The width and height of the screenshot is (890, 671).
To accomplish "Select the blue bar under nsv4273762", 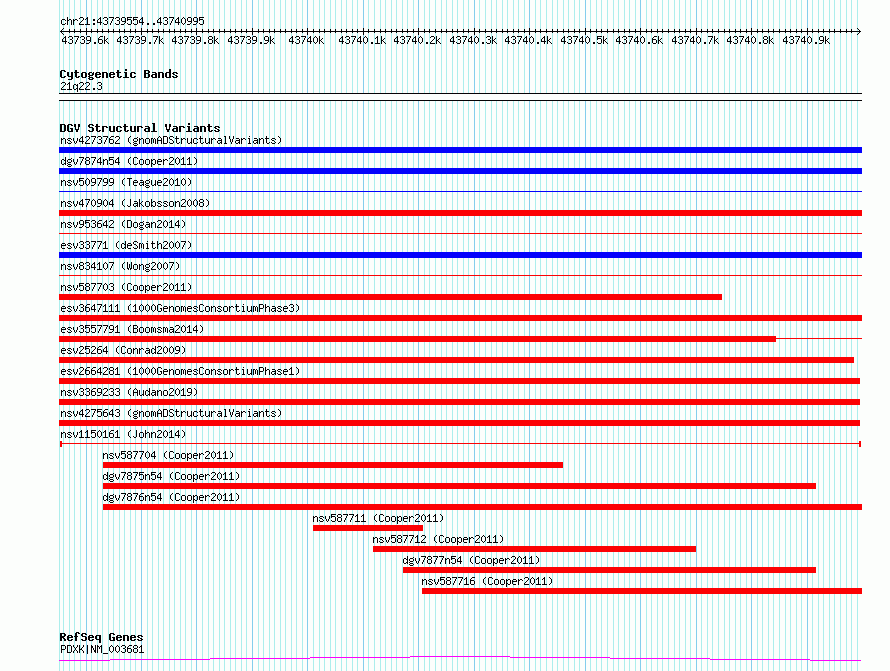I will click(x=460, y=150).
